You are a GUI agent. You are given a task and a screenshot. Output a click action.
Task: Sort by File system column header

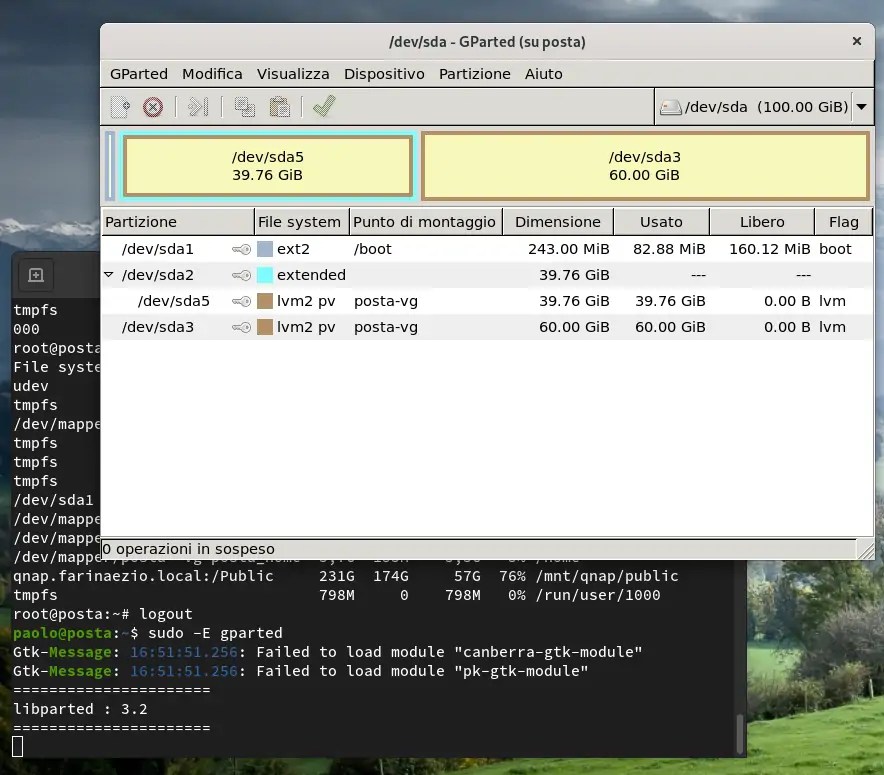(302, 222)
